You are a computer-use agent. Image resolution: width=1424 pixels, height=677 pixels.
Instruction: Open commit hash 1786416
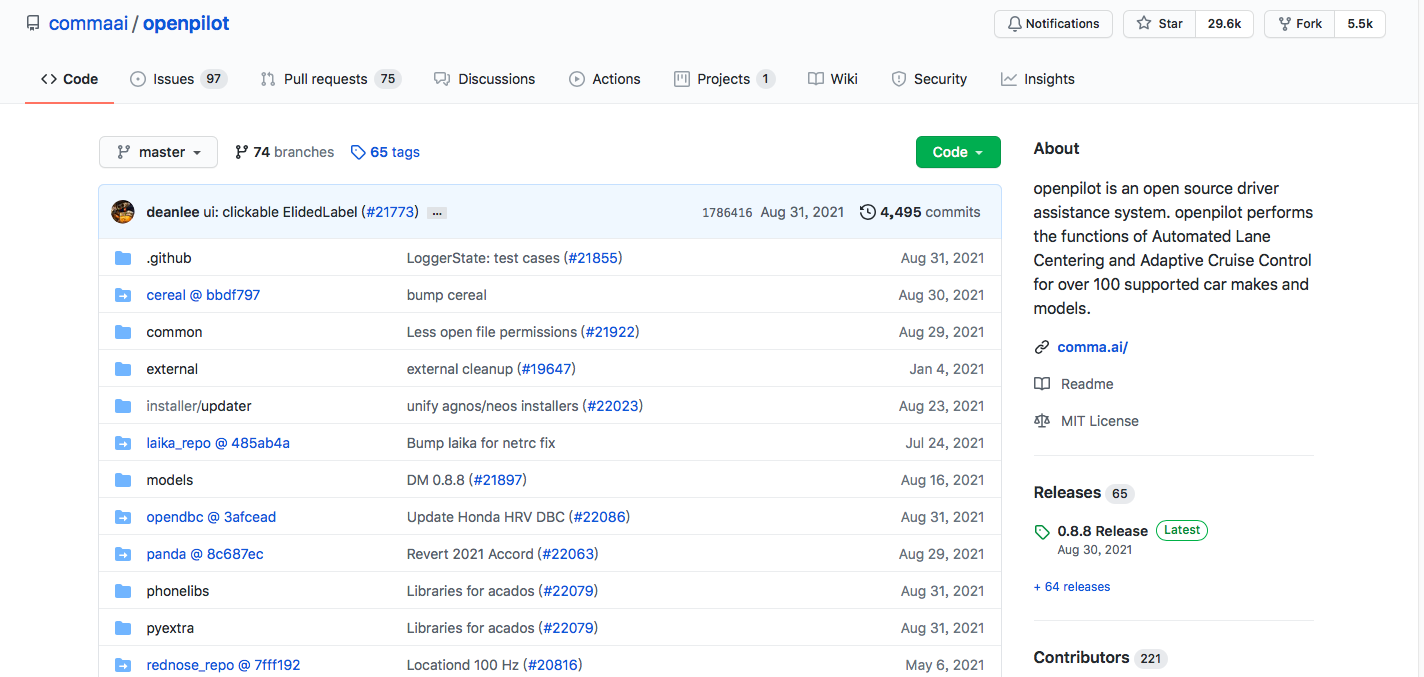coord(727,213)
